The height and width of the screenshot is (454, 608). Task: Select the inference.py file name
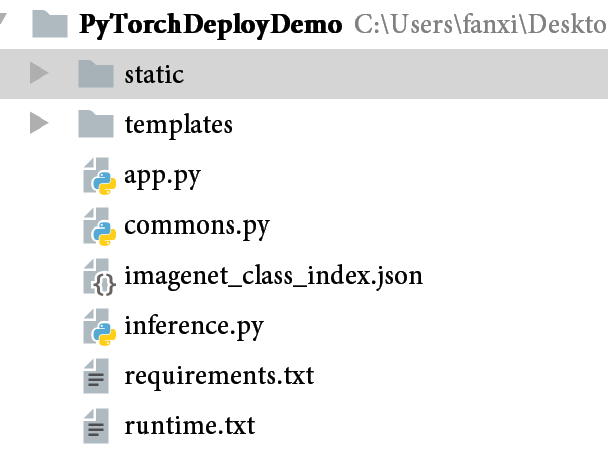tap(194, 327)
